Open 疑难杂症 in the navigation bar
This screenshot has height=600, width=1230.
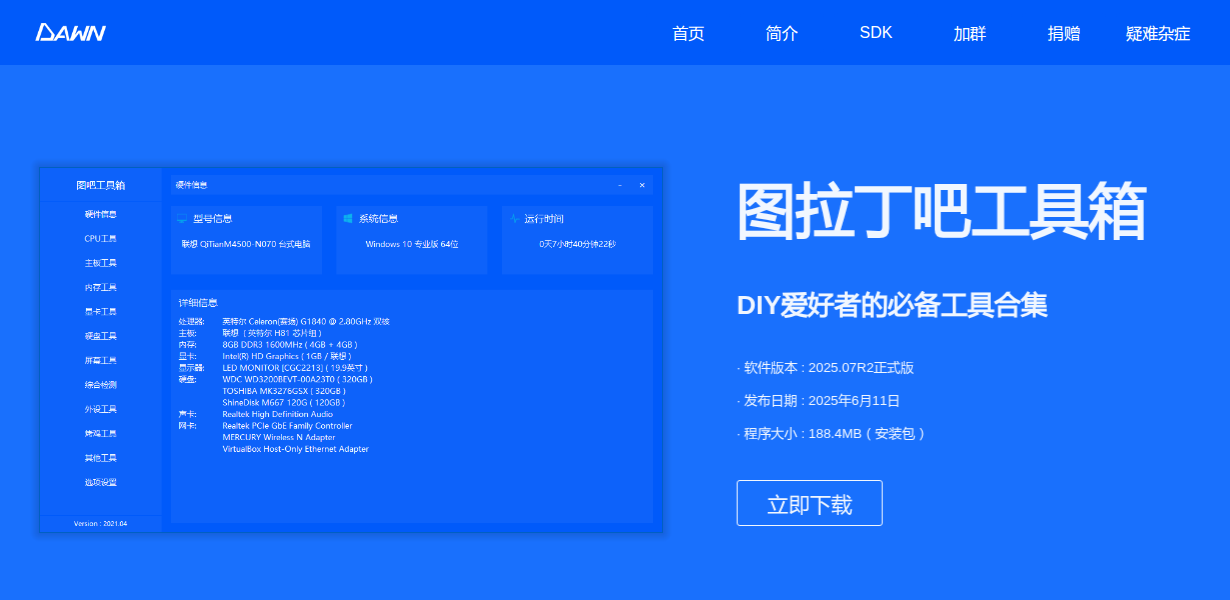[x=1158, y=33]
